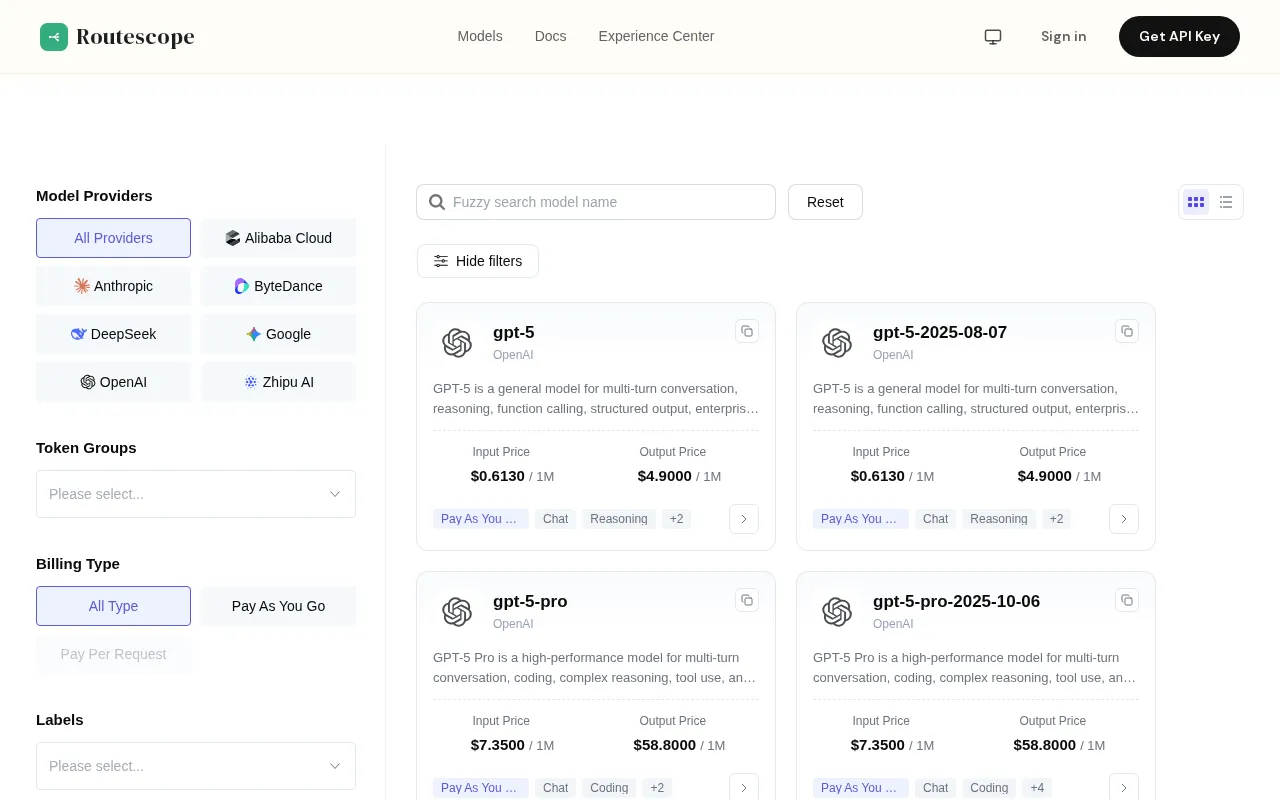This screenshot has width=1280, height=800.
Task: Click the Routescope brand name
Action: (135, 37)
